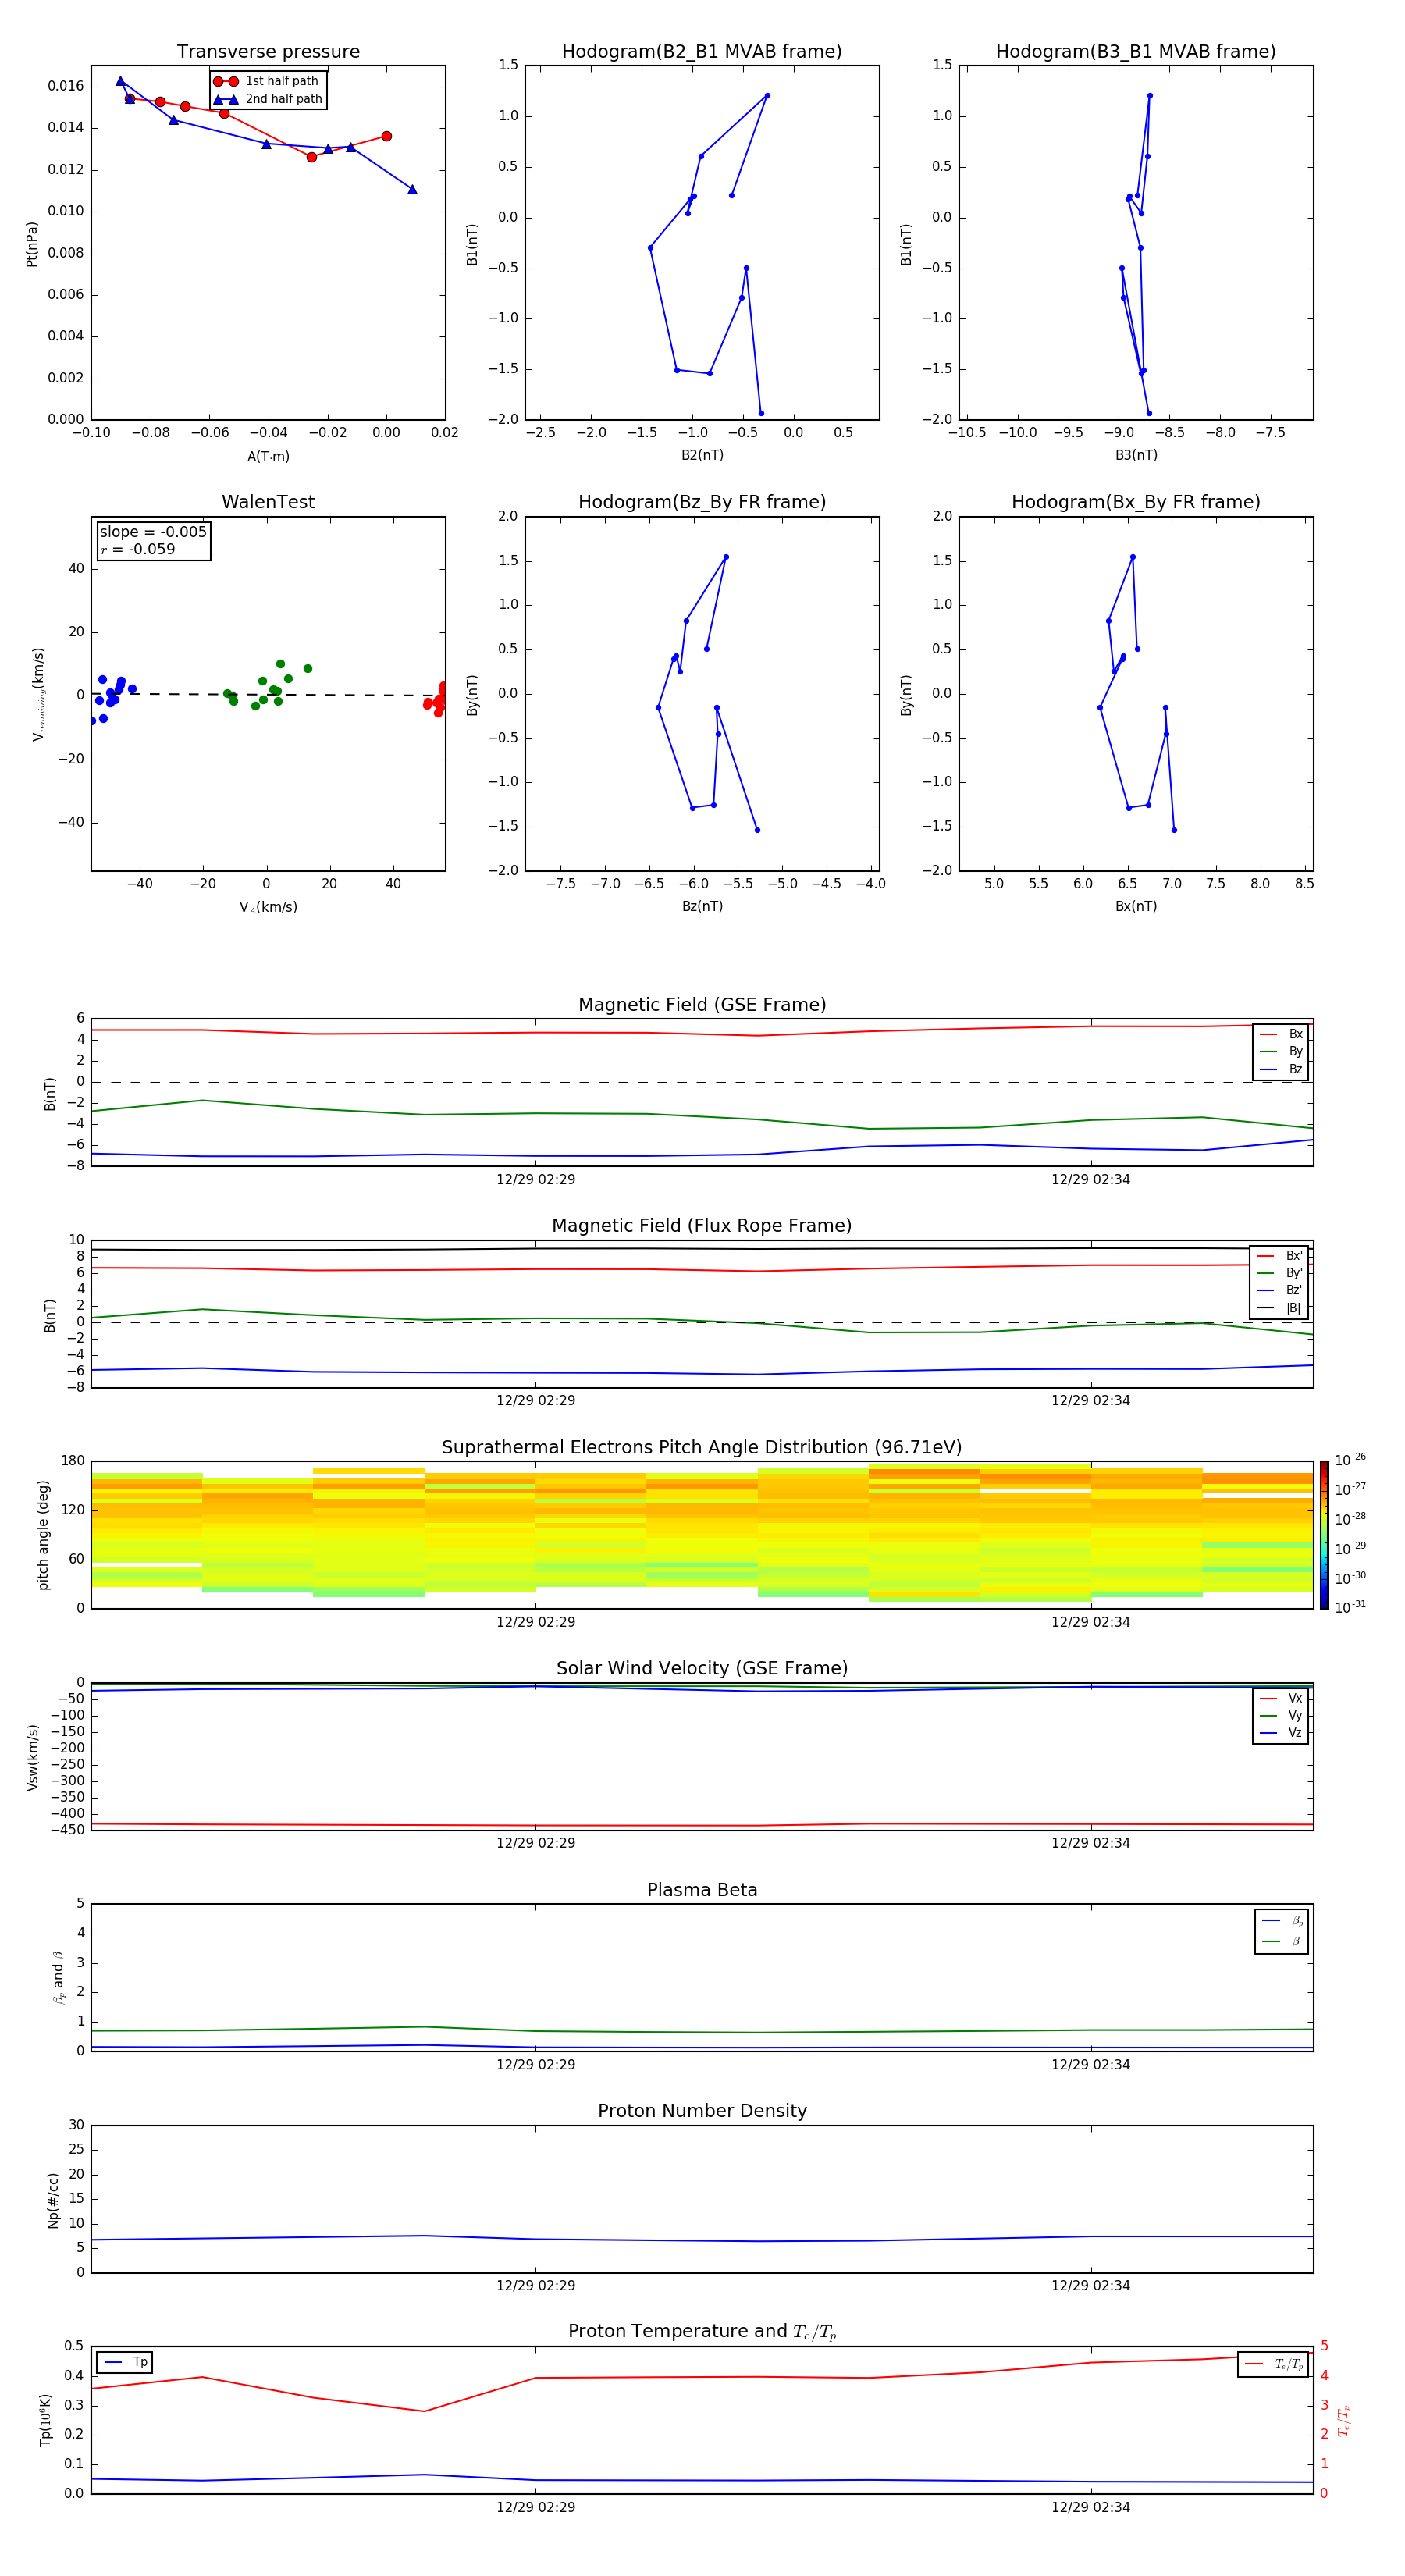Click the 'Vsw(km/s)' axis label
Image resolution: width=1405 pixels, height=2576 pixels.
pos(32,1757)
